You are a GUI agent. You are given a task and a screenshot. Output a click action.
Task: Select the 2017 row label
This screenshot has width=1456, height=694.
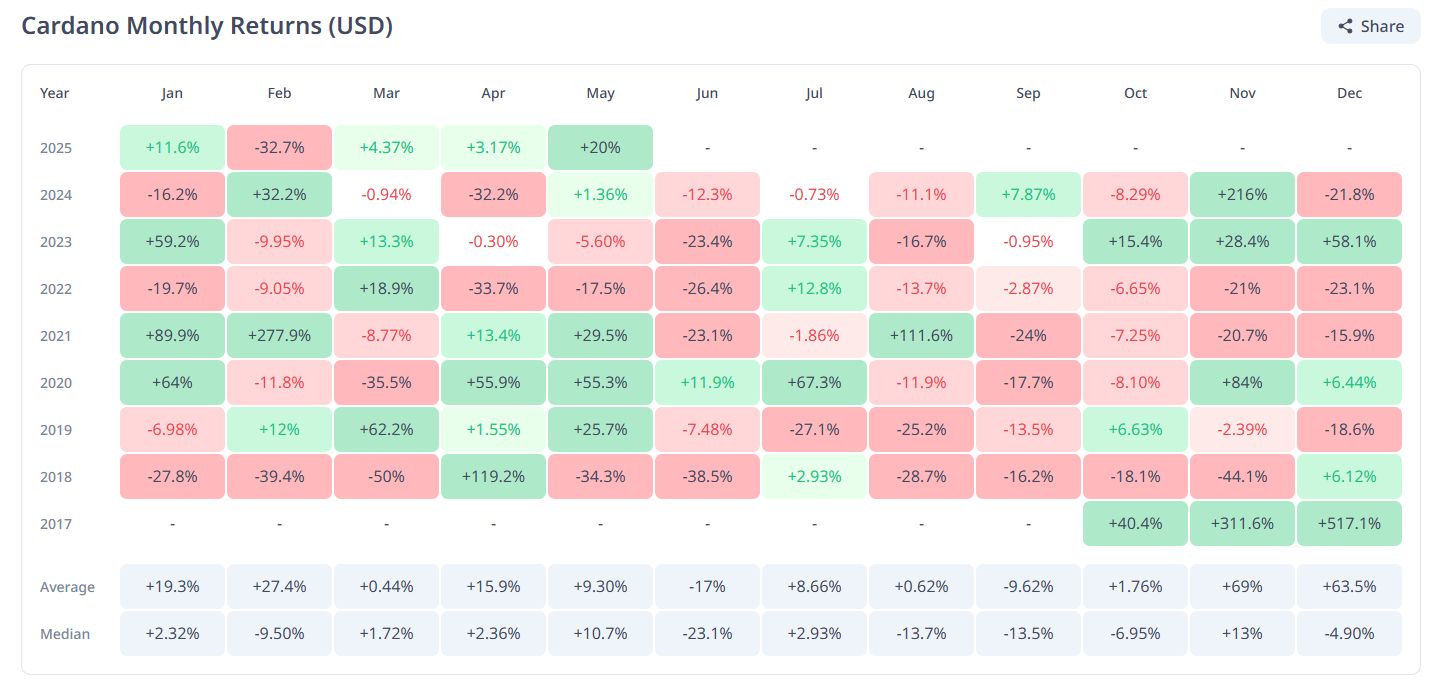pos(56,524)
